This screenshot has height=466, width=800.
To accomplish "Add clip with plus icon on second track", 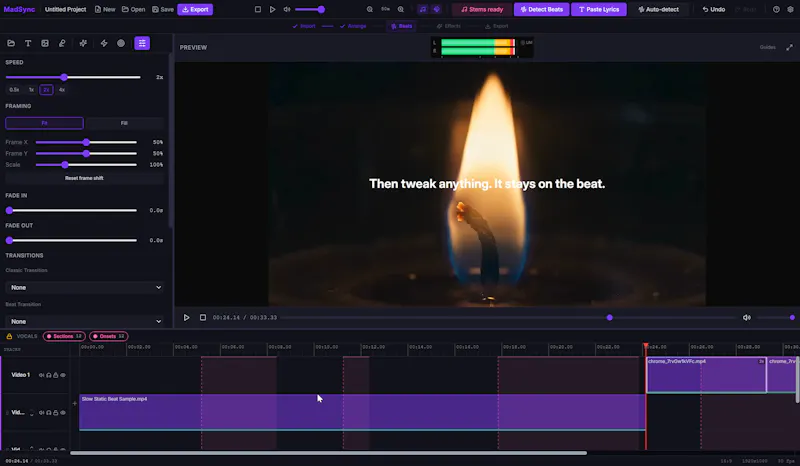I will 74,403.
